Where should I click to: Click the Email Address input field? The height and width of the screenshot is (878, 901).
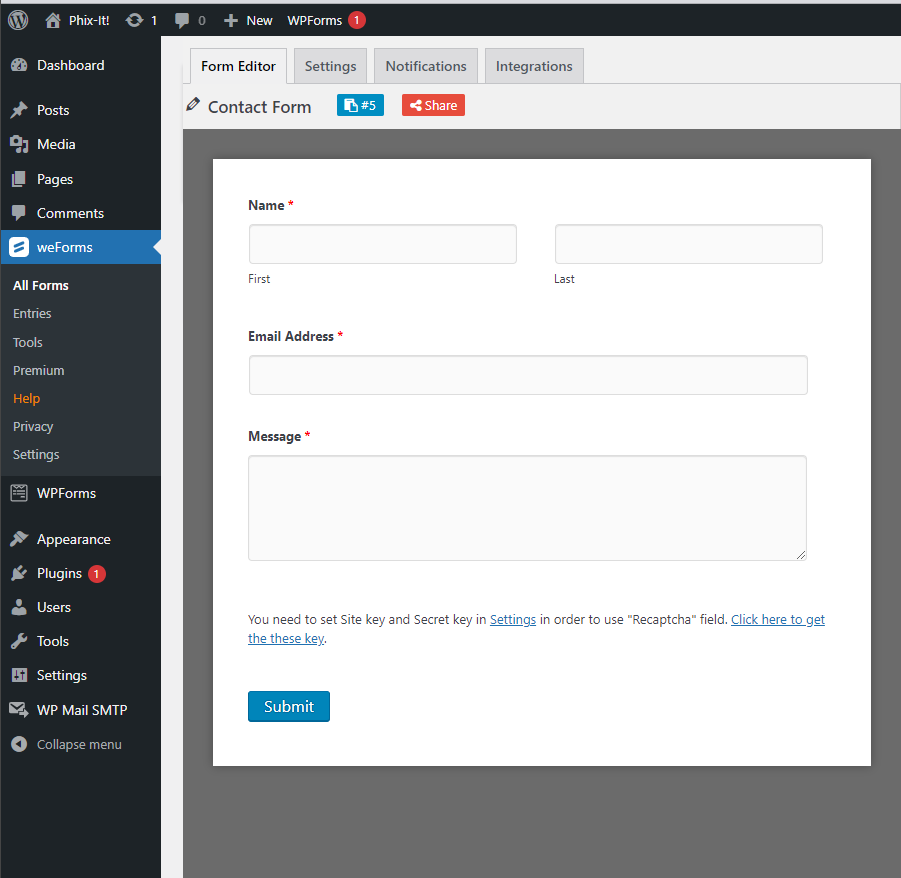pos(527,375)
